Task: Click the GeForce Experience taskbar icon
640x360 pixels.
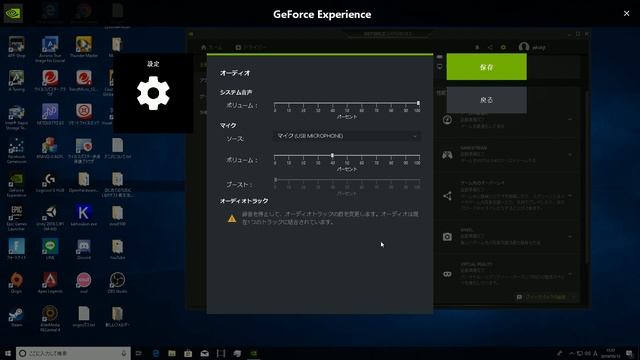Action: tap(253, 353)
